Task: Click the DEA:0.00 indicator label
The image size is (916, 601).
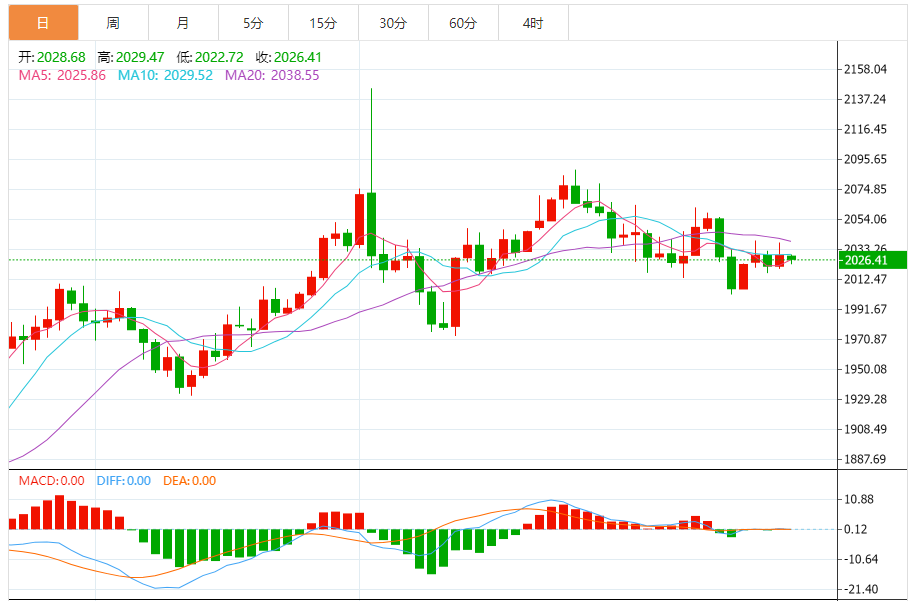Action: point(190,481)
